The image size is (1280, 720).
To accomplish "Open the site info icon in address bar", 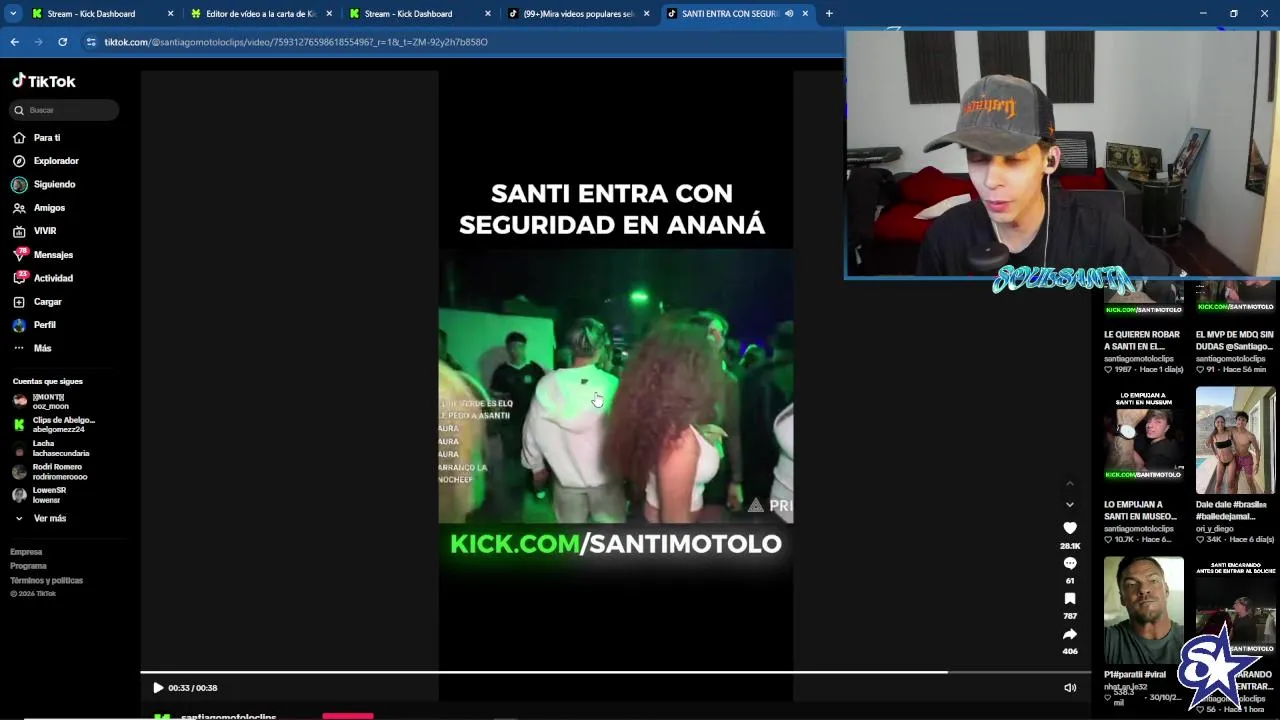I will [91, 42].
